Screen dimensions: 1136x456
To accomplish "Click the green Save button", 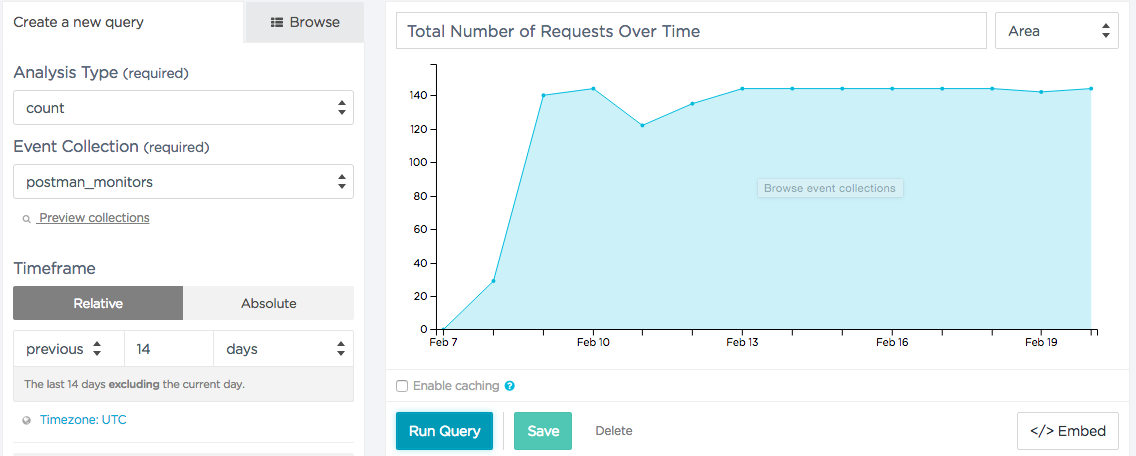I will [543, 431].
